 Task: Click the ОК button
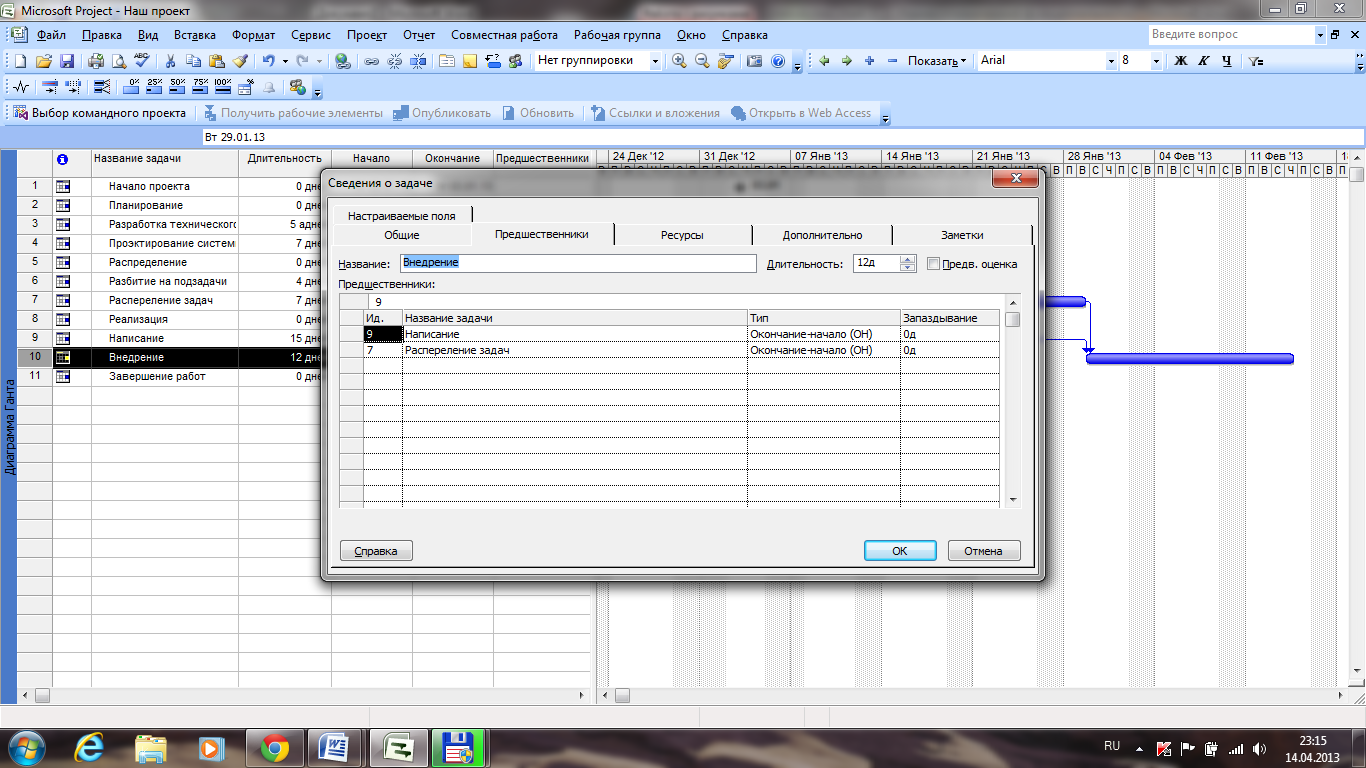click(x=900, y=551)
